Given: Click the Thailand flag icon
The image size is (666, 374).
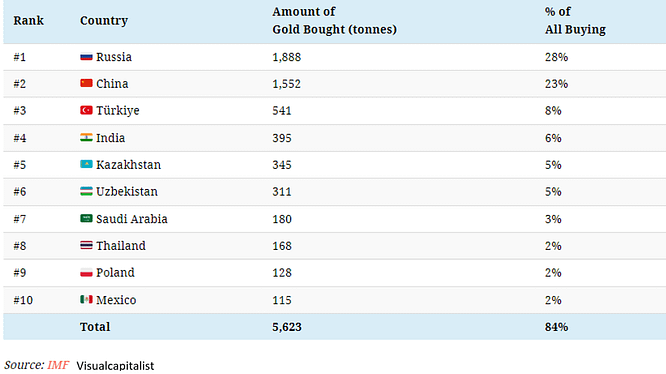Looking at the screenshot, I should (86, 245).
